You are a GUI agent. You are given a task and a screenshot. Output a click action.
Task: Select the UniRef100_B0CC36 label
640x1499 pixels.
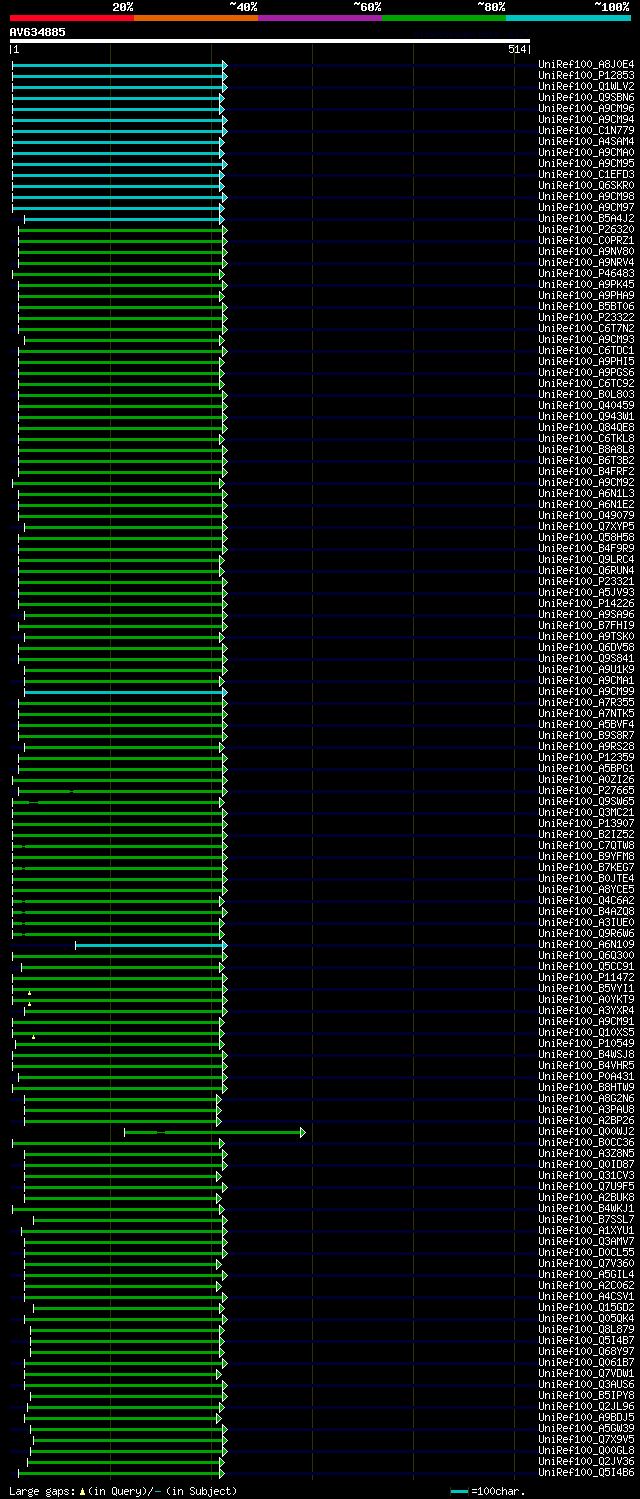(586, 1142)
